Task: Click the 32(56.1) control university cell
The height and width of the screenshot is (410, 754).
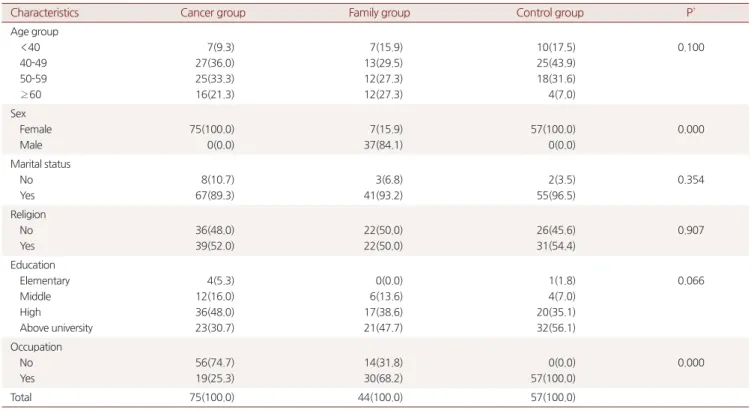Action: [x=556, y=328]
